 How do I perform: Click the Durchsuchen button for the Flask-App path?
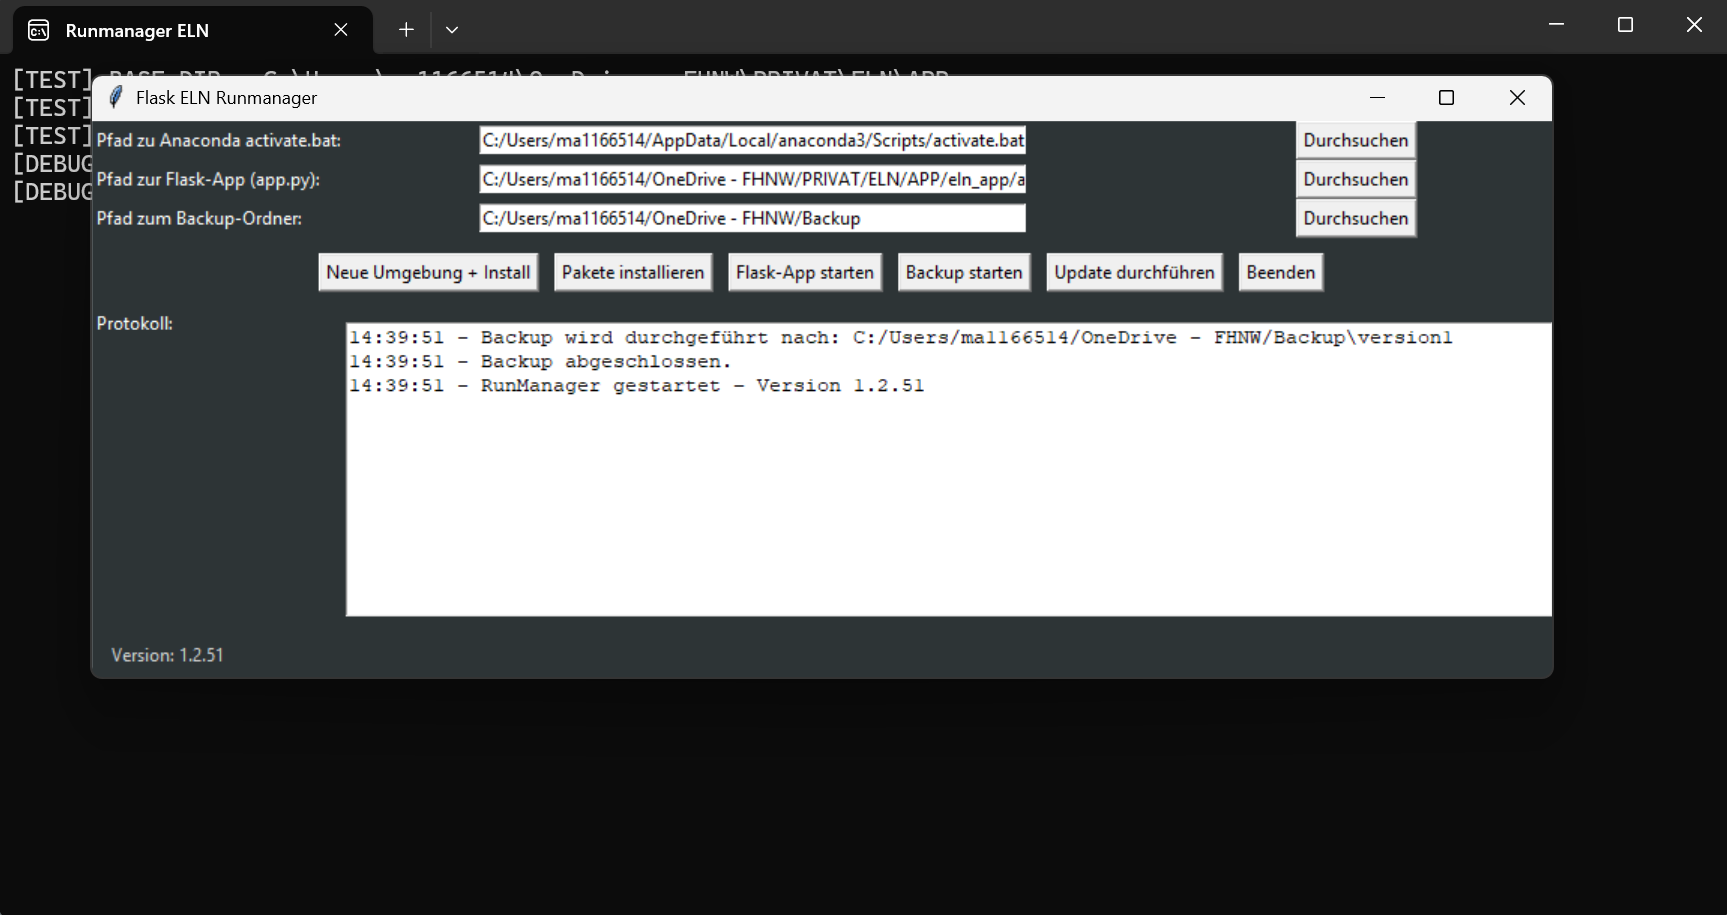click(x=1355, y=179)
